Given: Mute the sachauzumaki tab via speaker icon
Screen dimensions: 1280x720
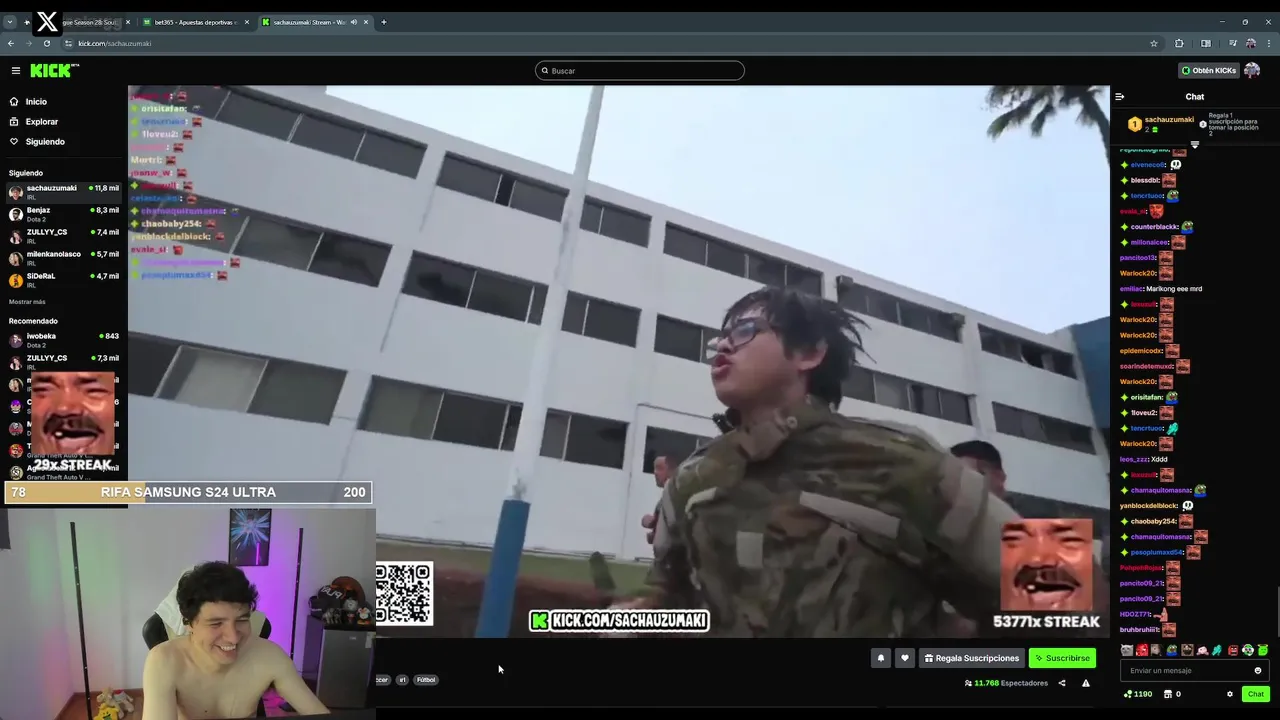Looking at the screenshot, I should click(x=354, y=22).
